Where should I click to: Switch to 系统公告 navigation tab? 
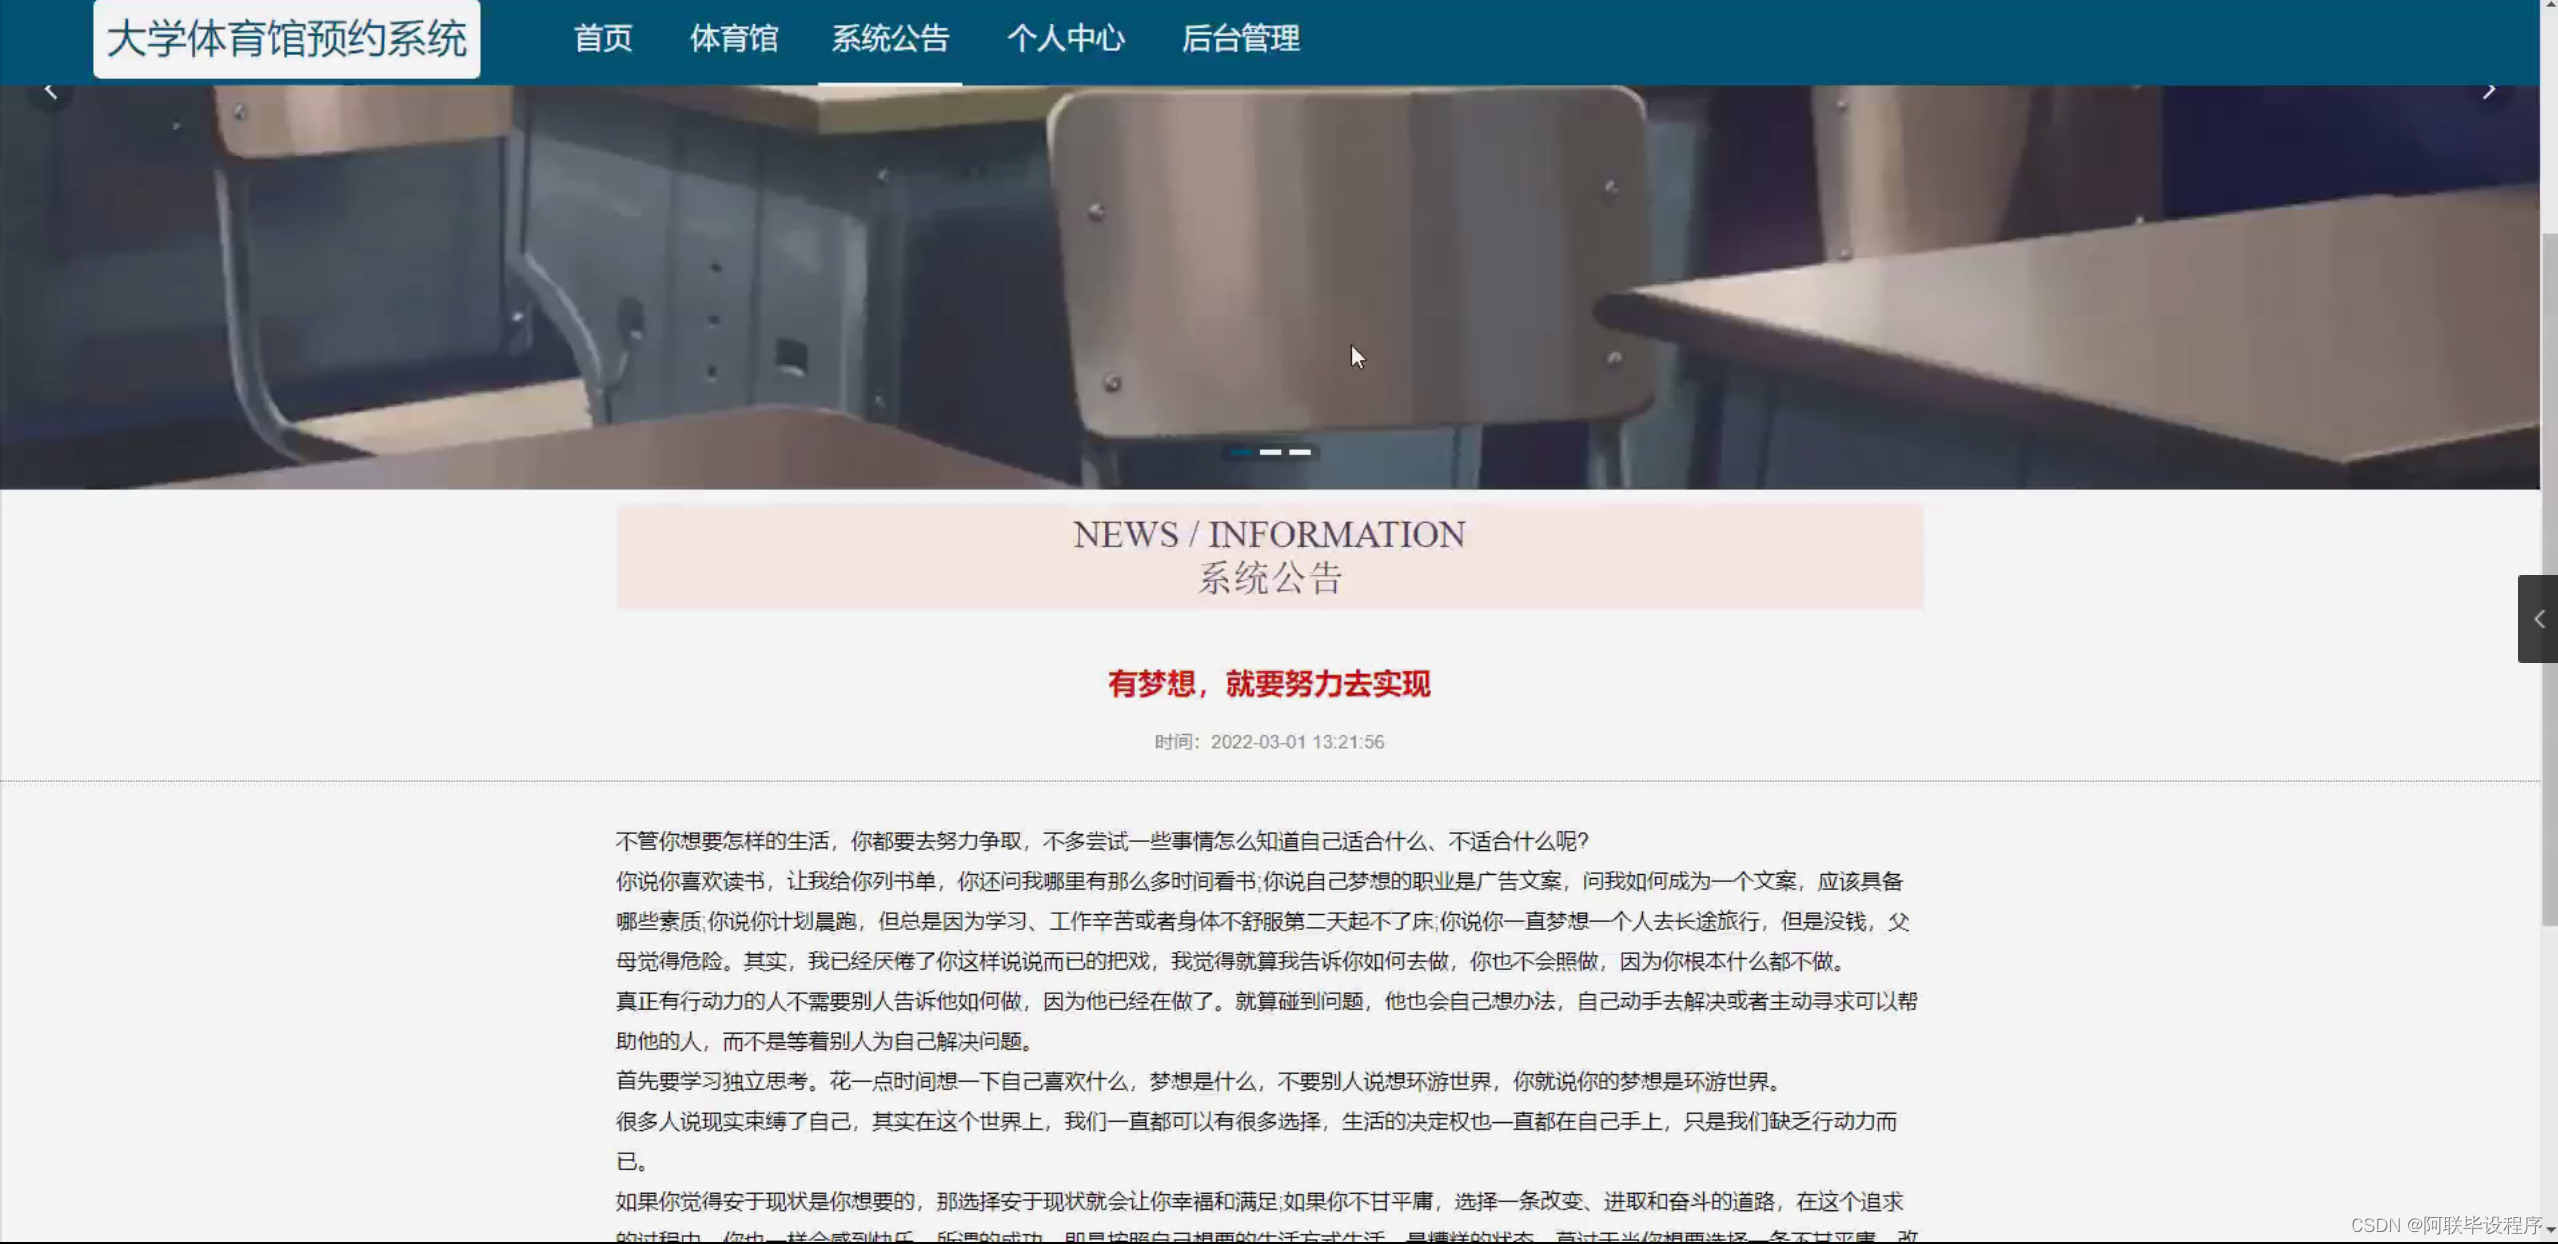coord(890,39)
